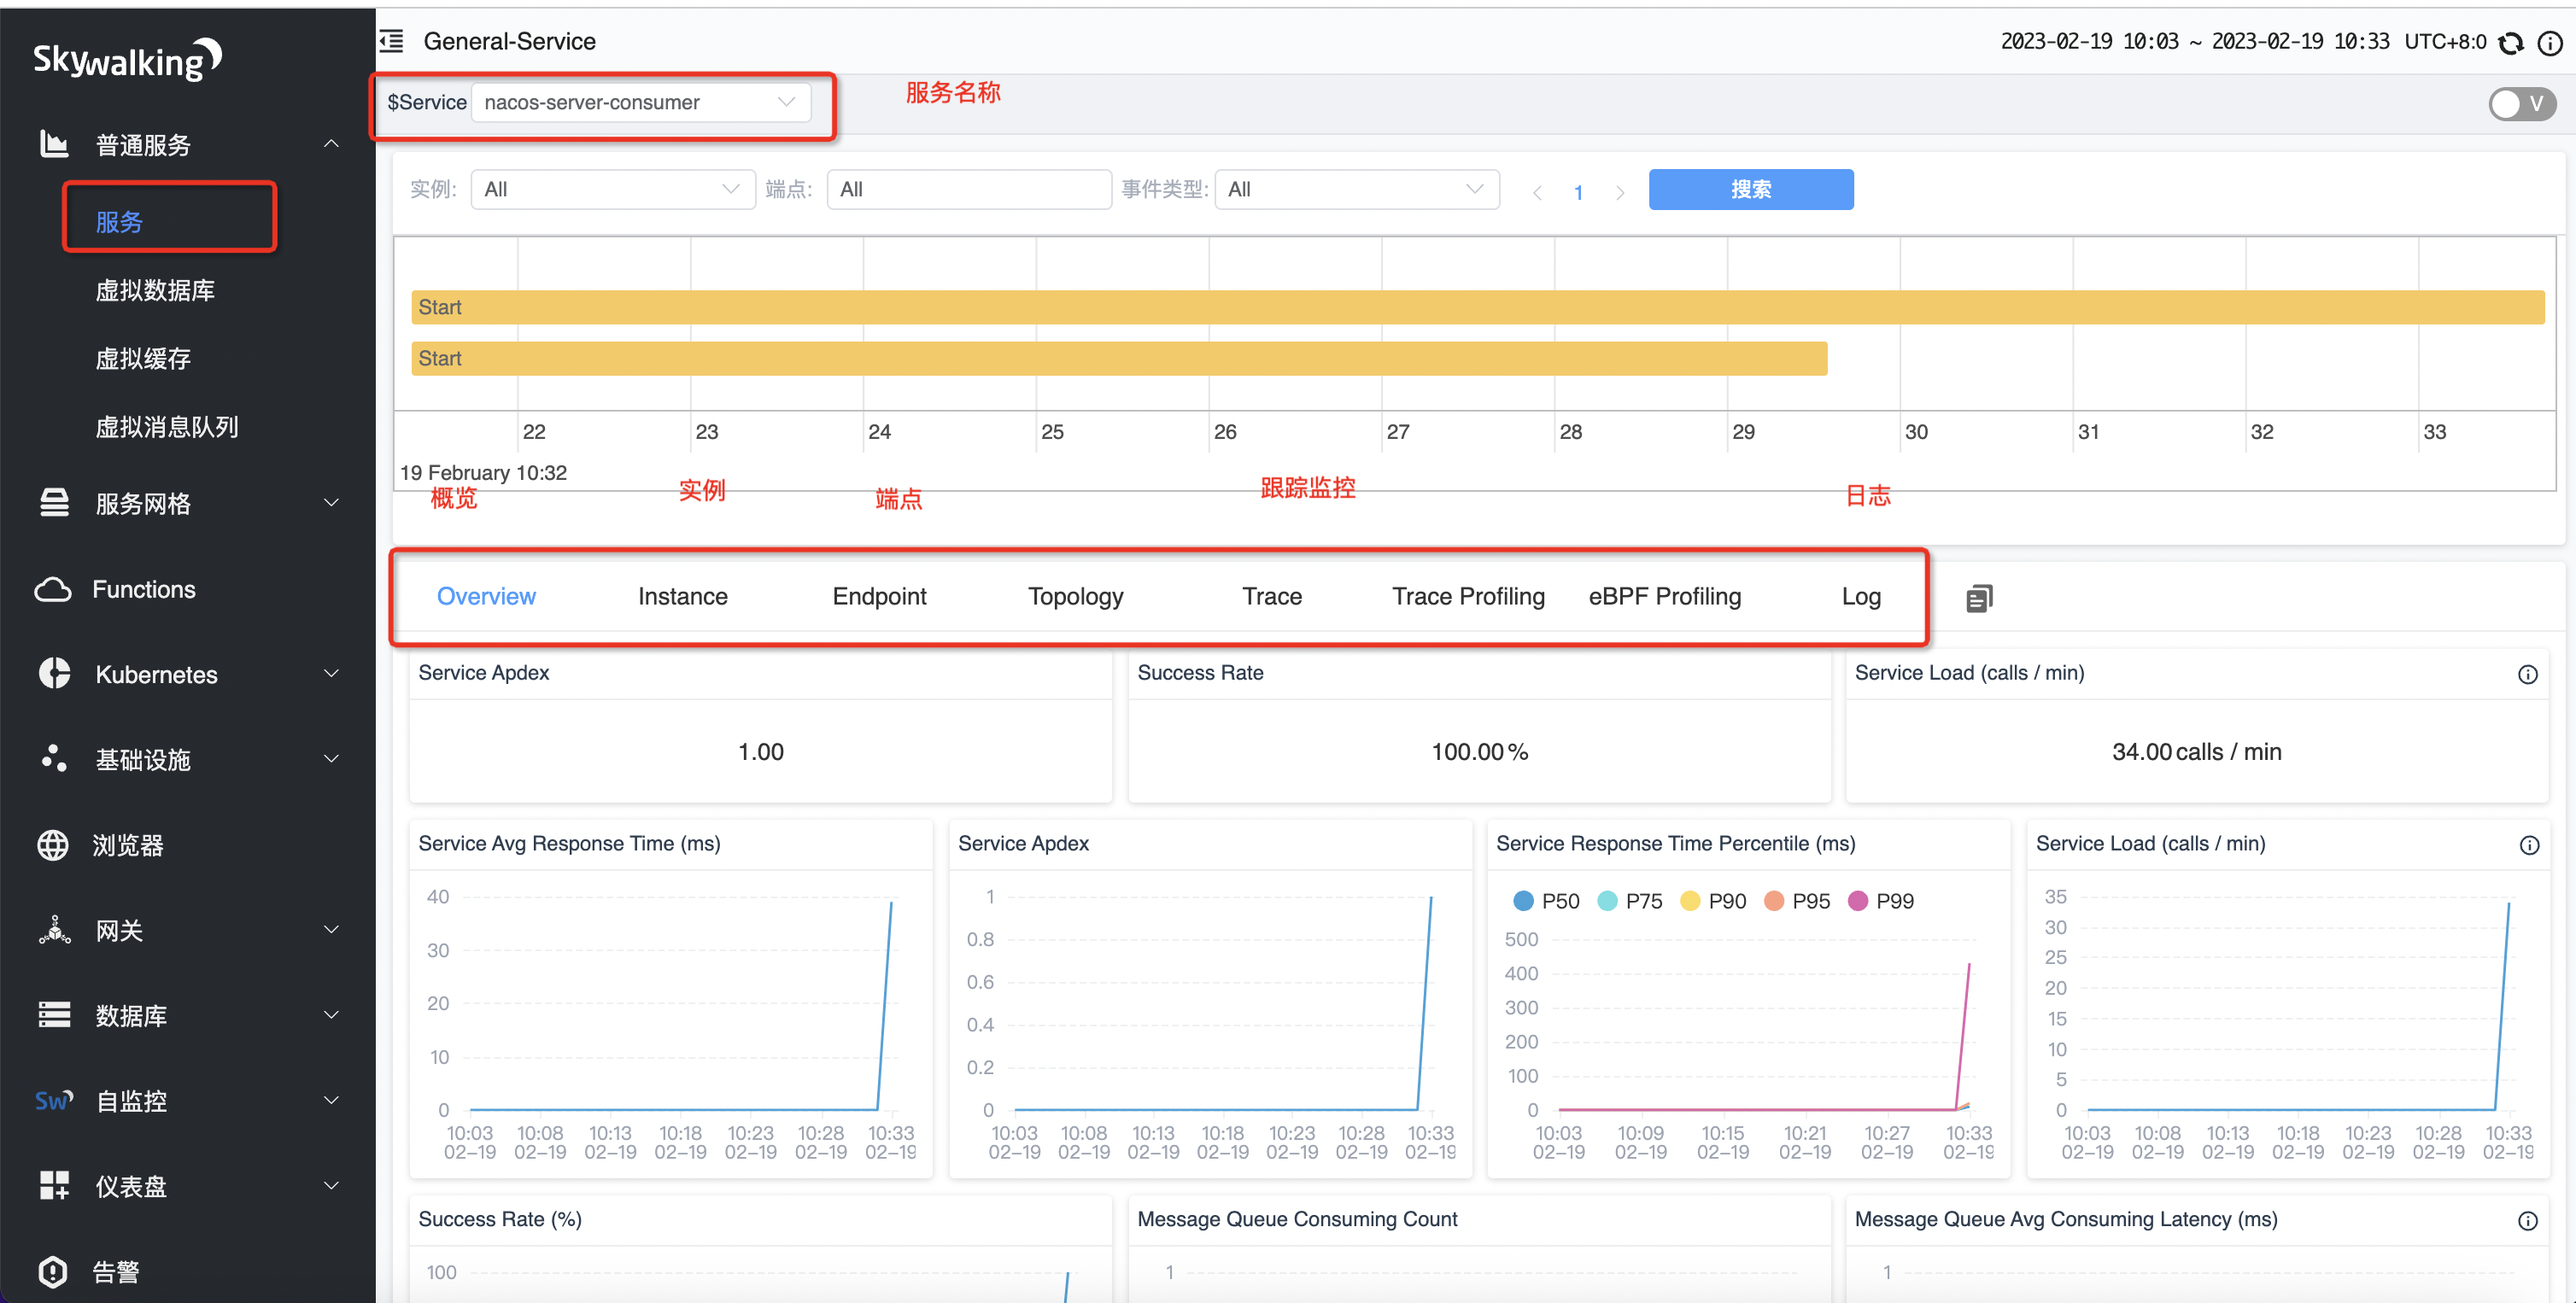Click the Skywalking logo

click(128, 60)
